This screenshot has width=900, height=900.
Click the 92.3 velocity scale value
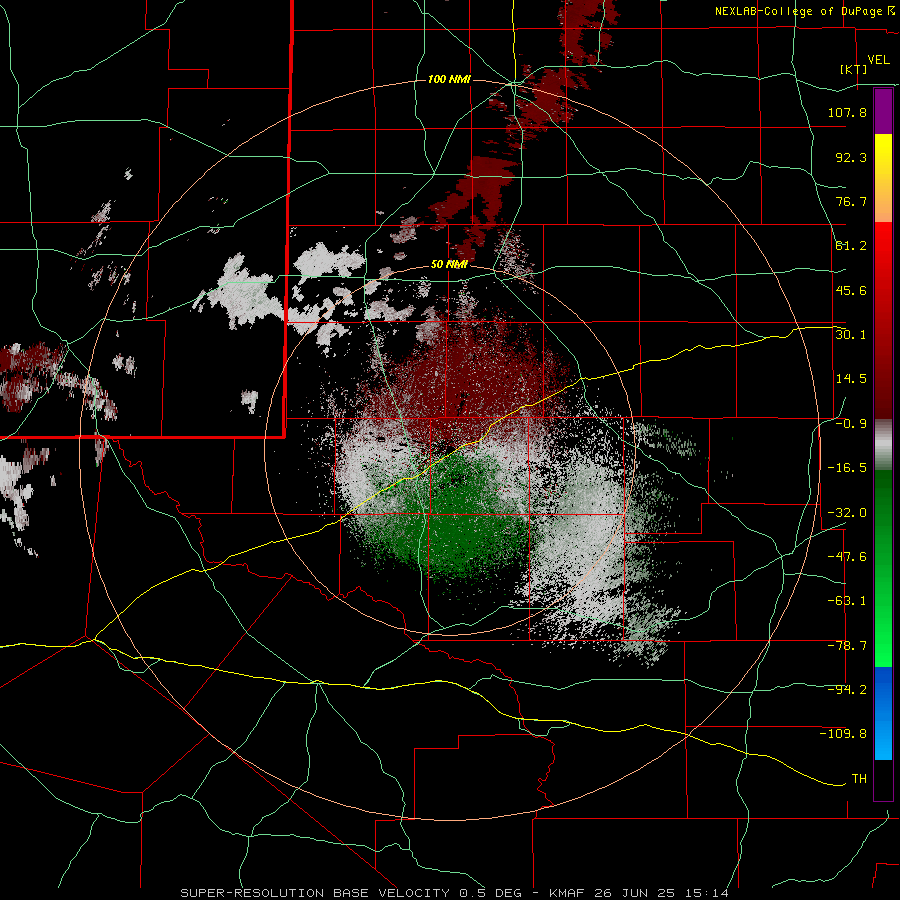851,157
